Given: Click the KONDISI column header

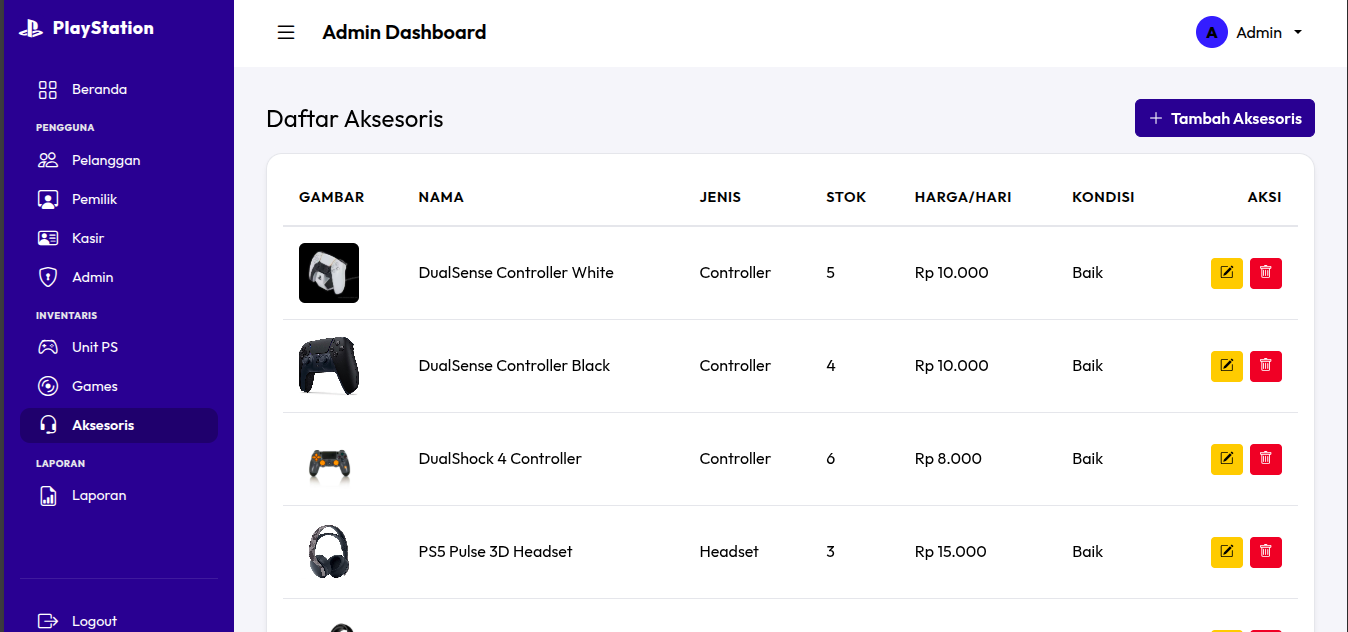Looking at the screenshot, I should point(1103,197).
